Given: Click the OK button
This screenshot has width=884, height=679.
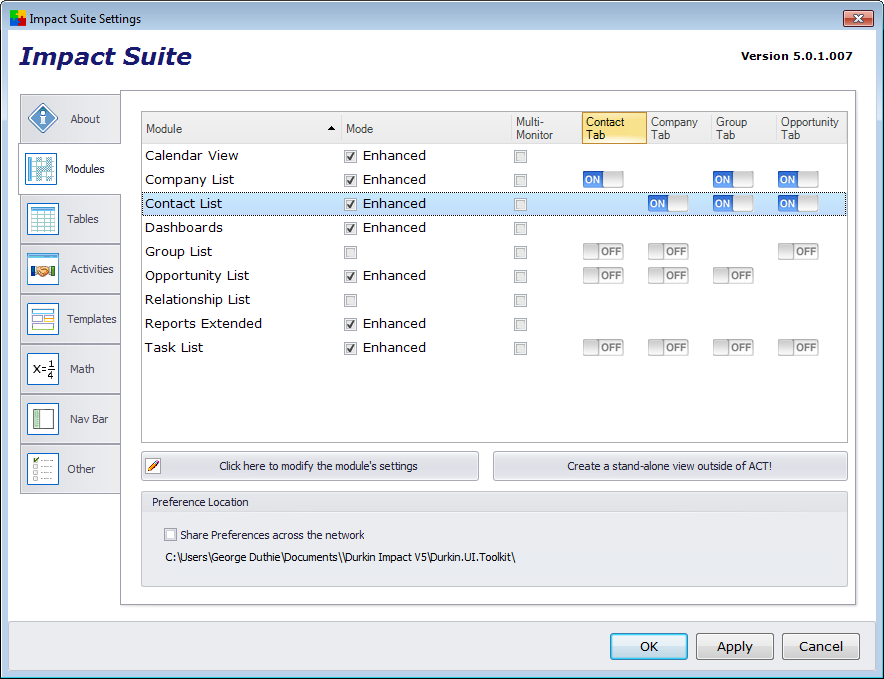Looking at the screenshot, I should click(x=649, y=646).
